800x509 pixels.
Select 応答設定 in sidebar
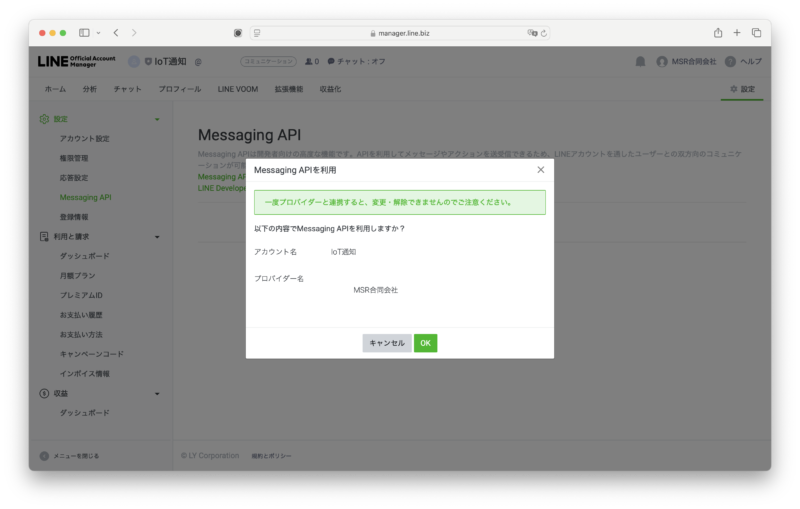point(74,178)
